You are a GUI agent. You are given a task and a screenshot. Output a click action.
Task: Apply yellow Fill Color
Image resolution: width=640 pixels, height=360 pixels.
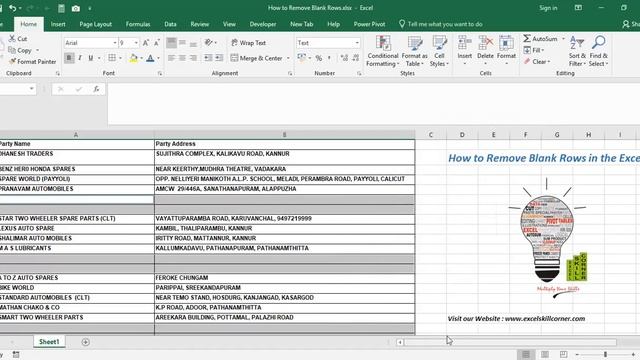133,58
